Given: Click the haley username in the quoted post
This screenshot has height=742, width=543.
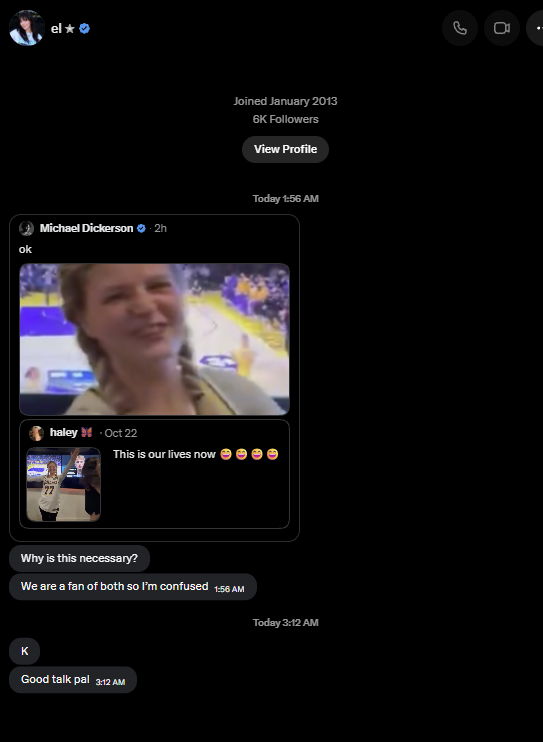Looking at the screenshot, I should [x=63, y=433].
